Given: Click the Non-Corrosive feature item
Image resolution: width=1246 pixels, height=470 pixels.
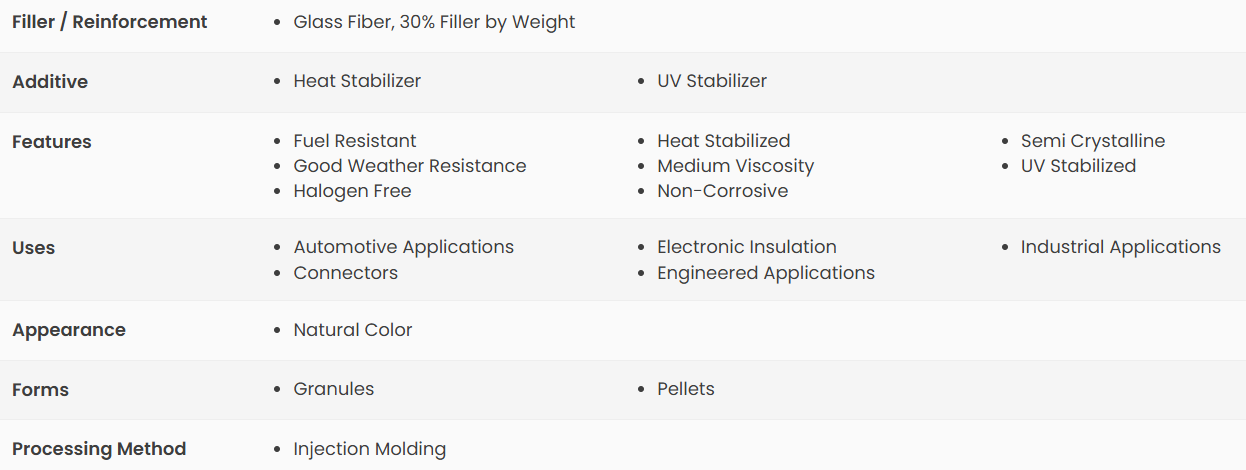Looking at the screenshot, I should click(x=723, y=191).
